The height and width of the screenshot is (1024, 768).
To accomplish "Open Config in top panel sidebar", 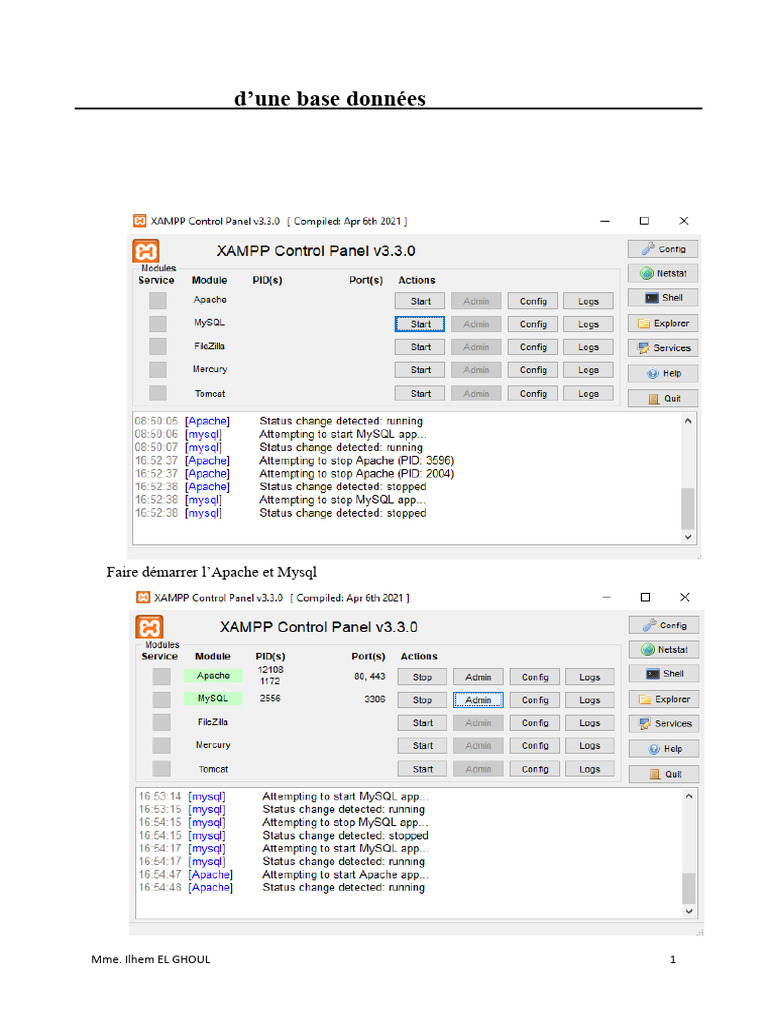I will tap(663, 249).
